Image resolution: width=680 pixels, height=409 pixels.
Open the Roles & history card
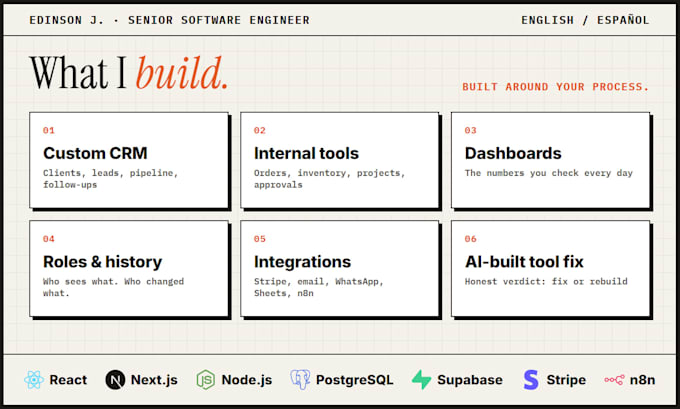129,269
